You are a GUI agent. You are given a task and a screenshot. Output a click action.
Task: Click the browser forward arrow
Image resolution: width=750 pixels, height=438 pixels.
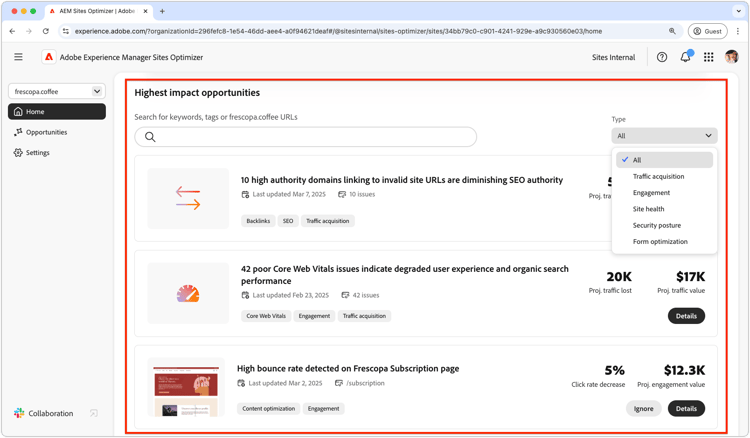pos(29,31)
